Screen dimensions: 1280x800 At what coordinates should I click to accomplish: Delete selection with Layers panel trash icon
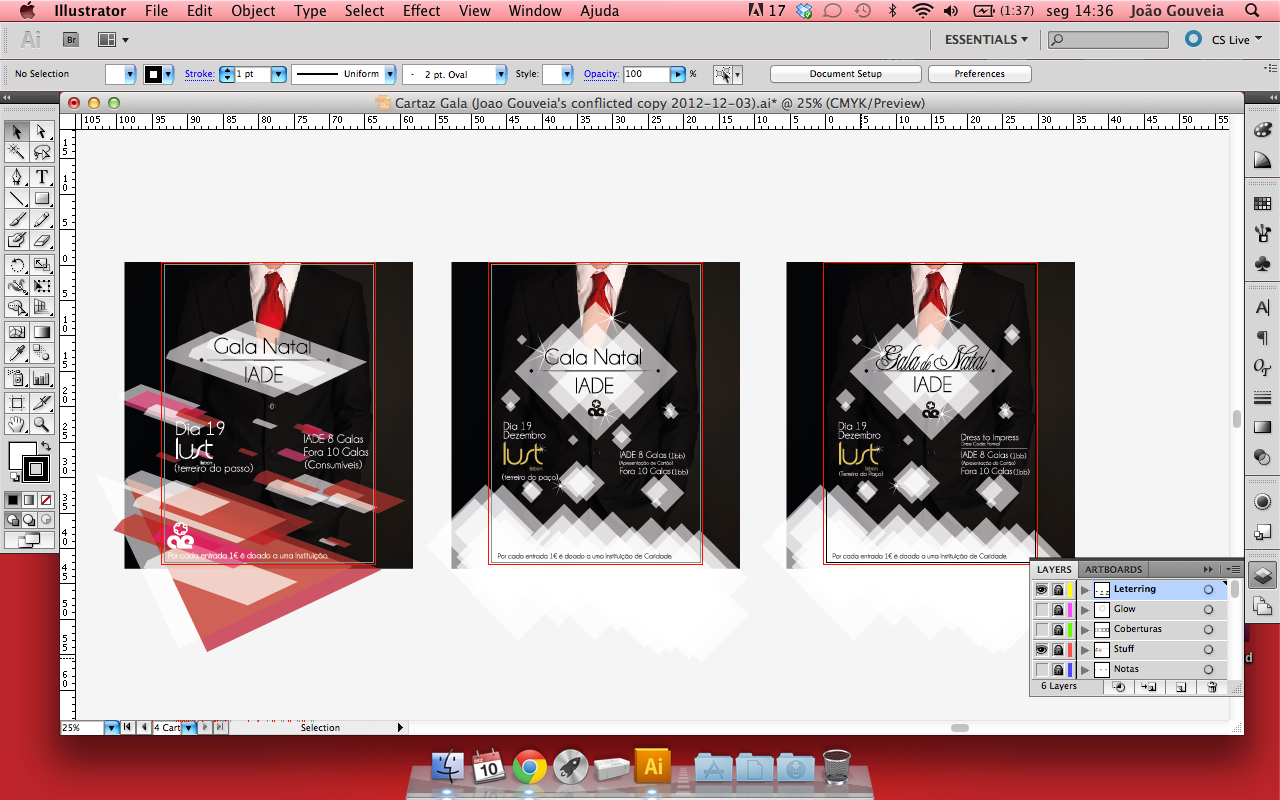[x=1212, y=687]
